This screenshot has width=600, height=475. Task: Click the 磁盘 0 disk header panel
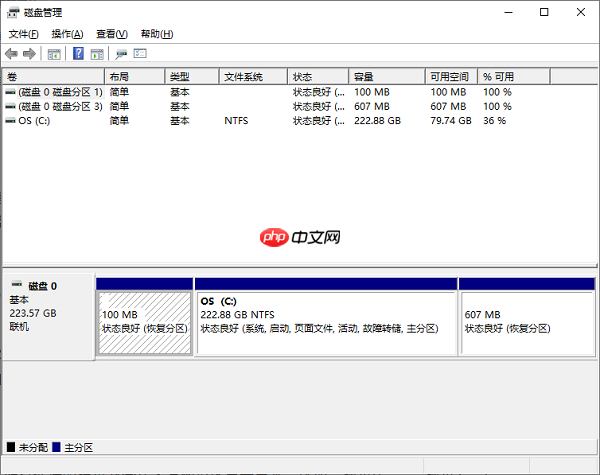49,317
